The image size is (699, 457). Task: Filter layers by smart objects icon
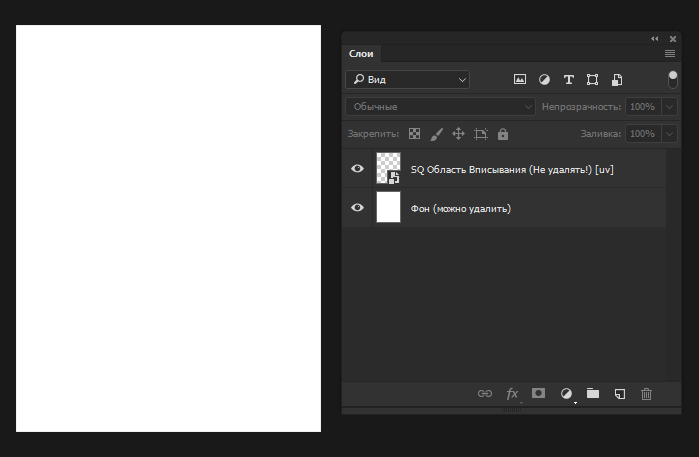(x=617, y=79)
